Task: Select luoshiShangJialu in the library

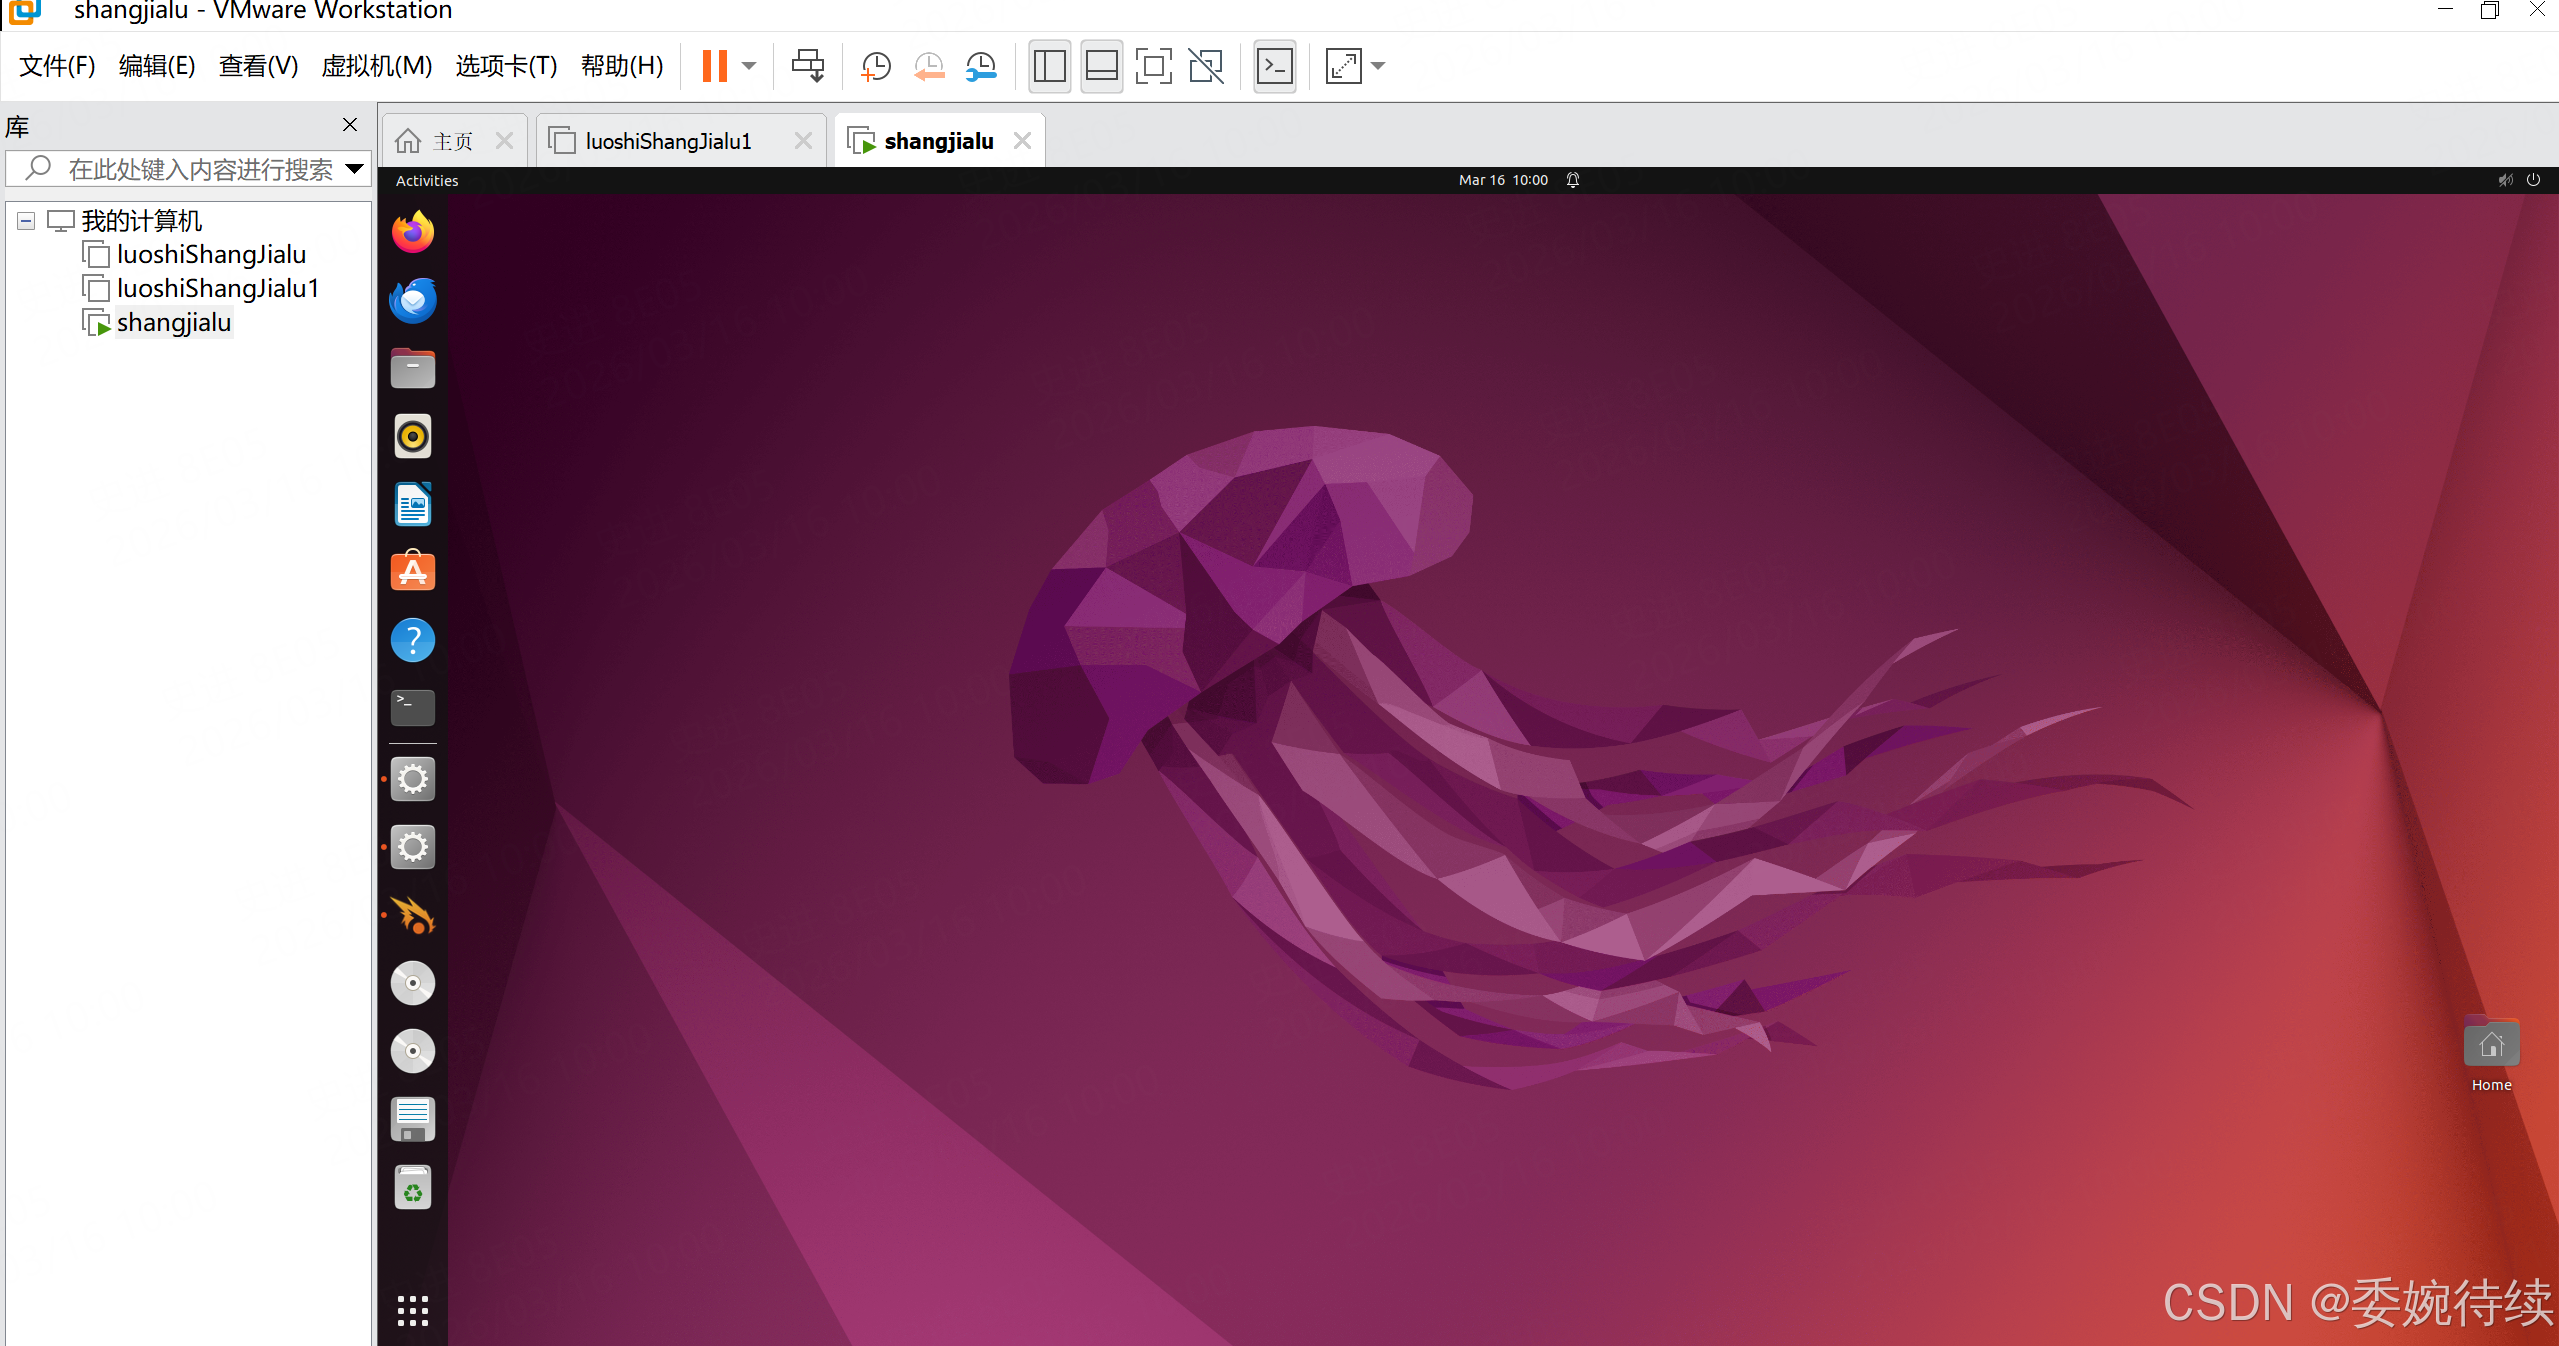Action: [x=211, y=255]
